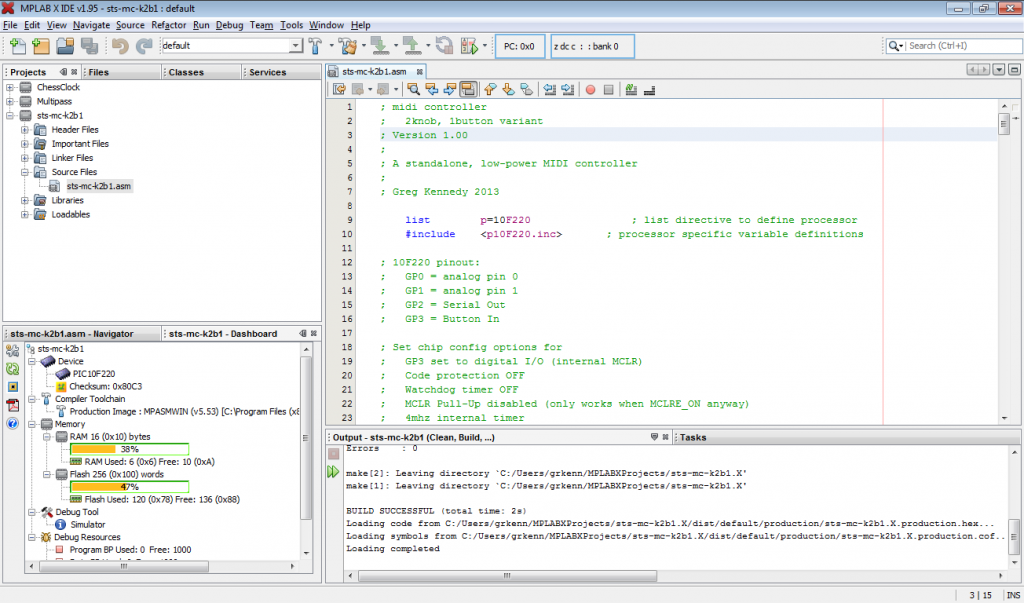Select the Simulator debug tool entry
This screenshot has width=1024, height=603.
pos(88,525)
